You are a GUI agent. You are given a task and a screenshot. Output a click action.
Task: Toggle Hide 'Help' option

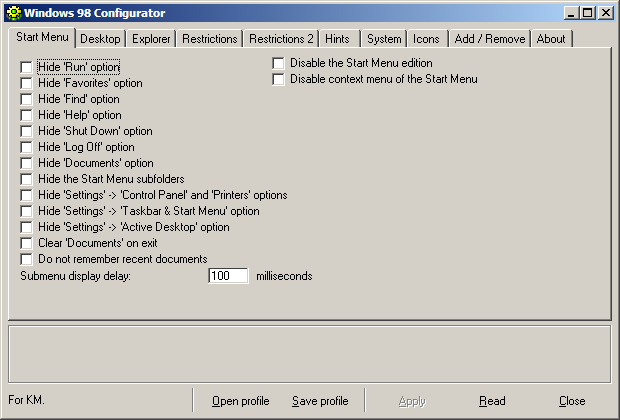point(26,115)
